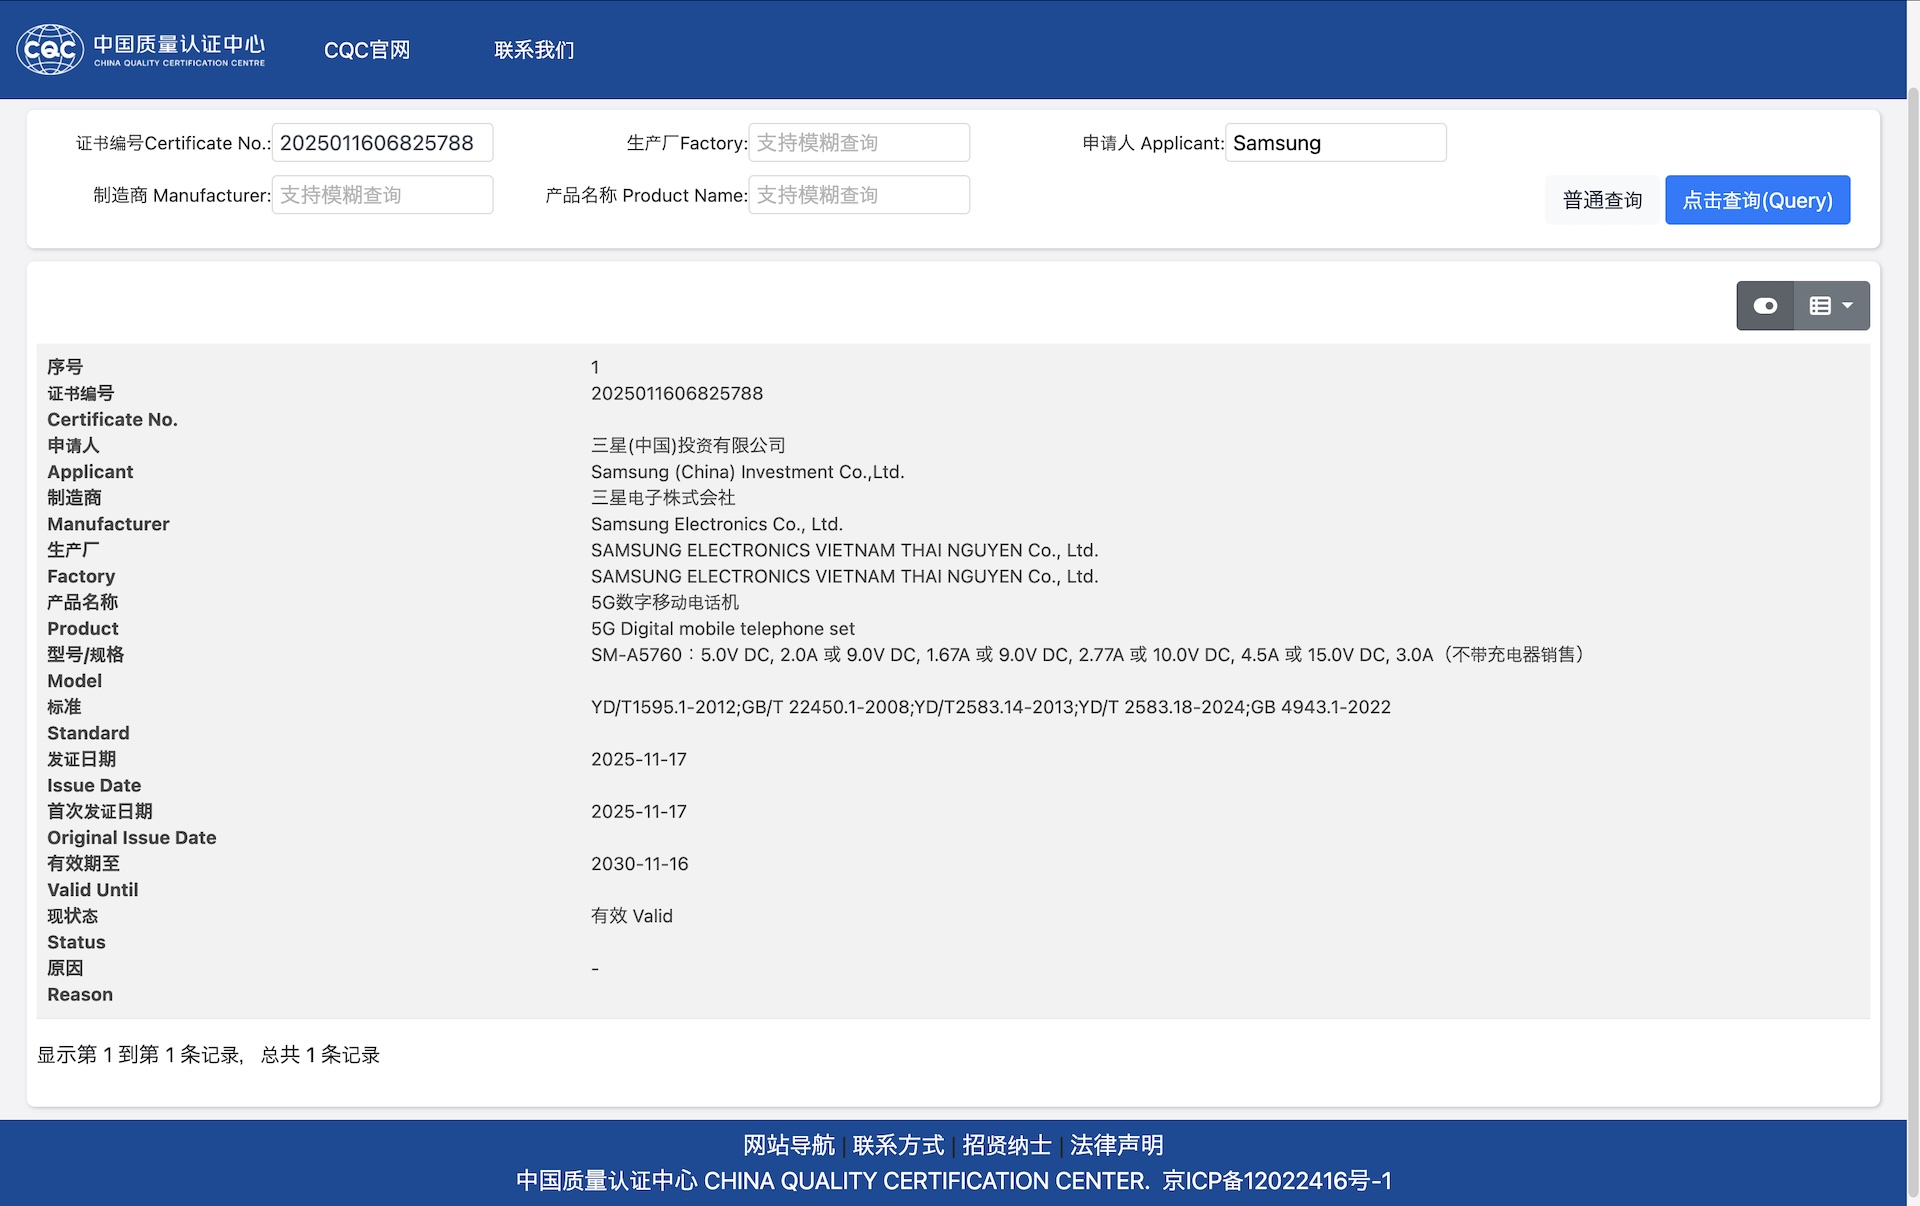Viewport: 1920px width, 1206px height.
Task: Click the 有效 Valid status cell
Action: point(632,916)
